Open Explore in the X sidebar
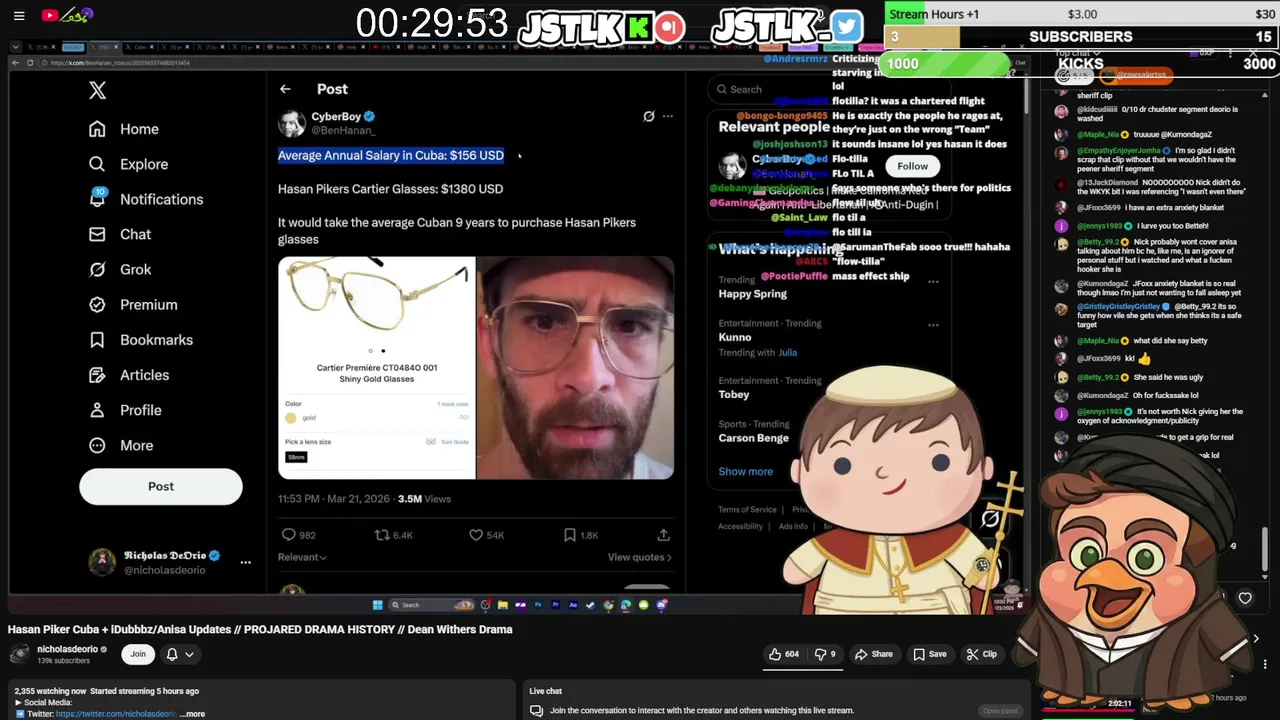 tap(127, 164)
